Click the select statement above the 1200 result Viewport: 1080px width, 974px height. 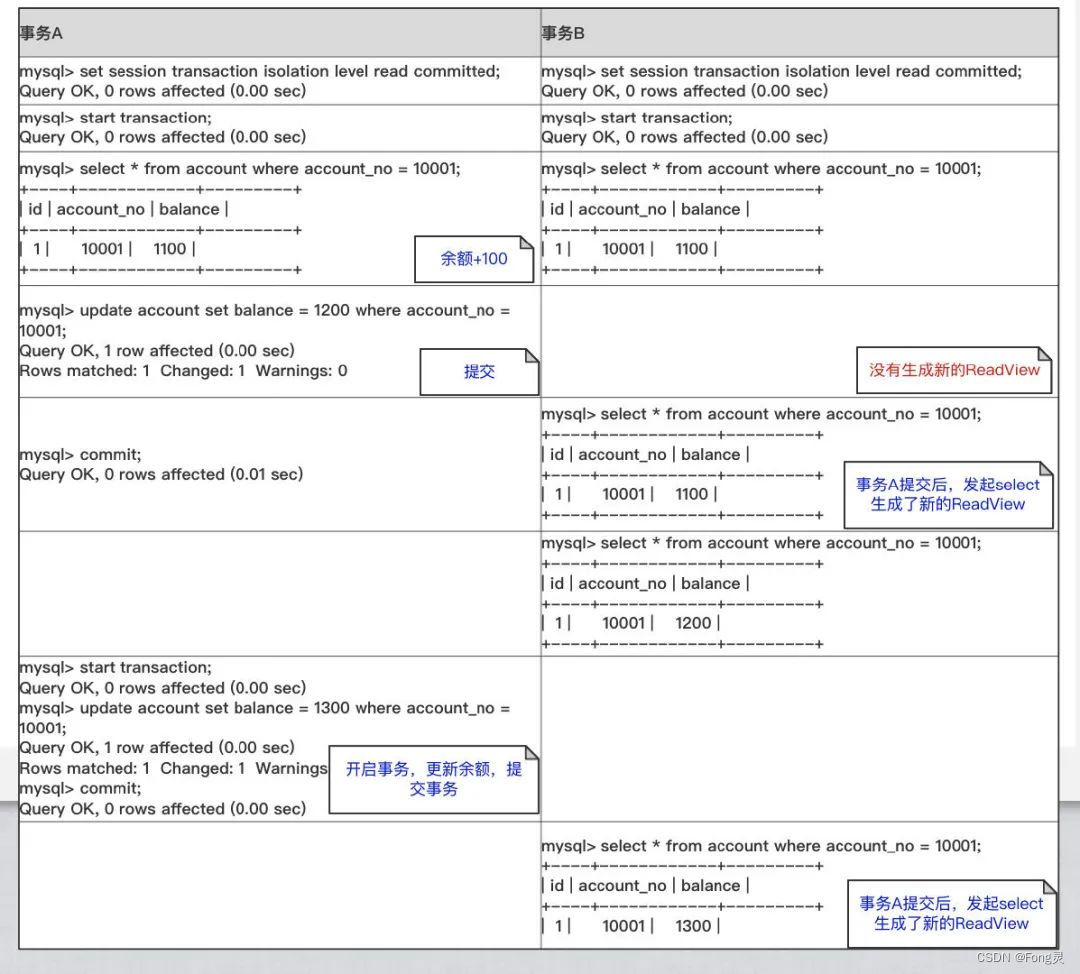(761, 543)
